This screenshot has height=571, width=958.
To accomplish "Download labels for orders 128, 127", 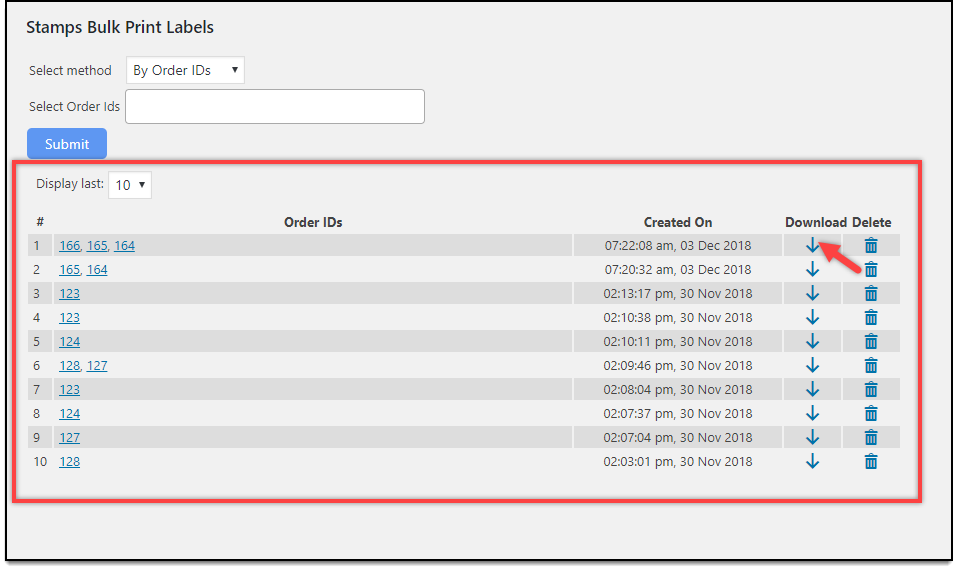I will pos(812,366).
